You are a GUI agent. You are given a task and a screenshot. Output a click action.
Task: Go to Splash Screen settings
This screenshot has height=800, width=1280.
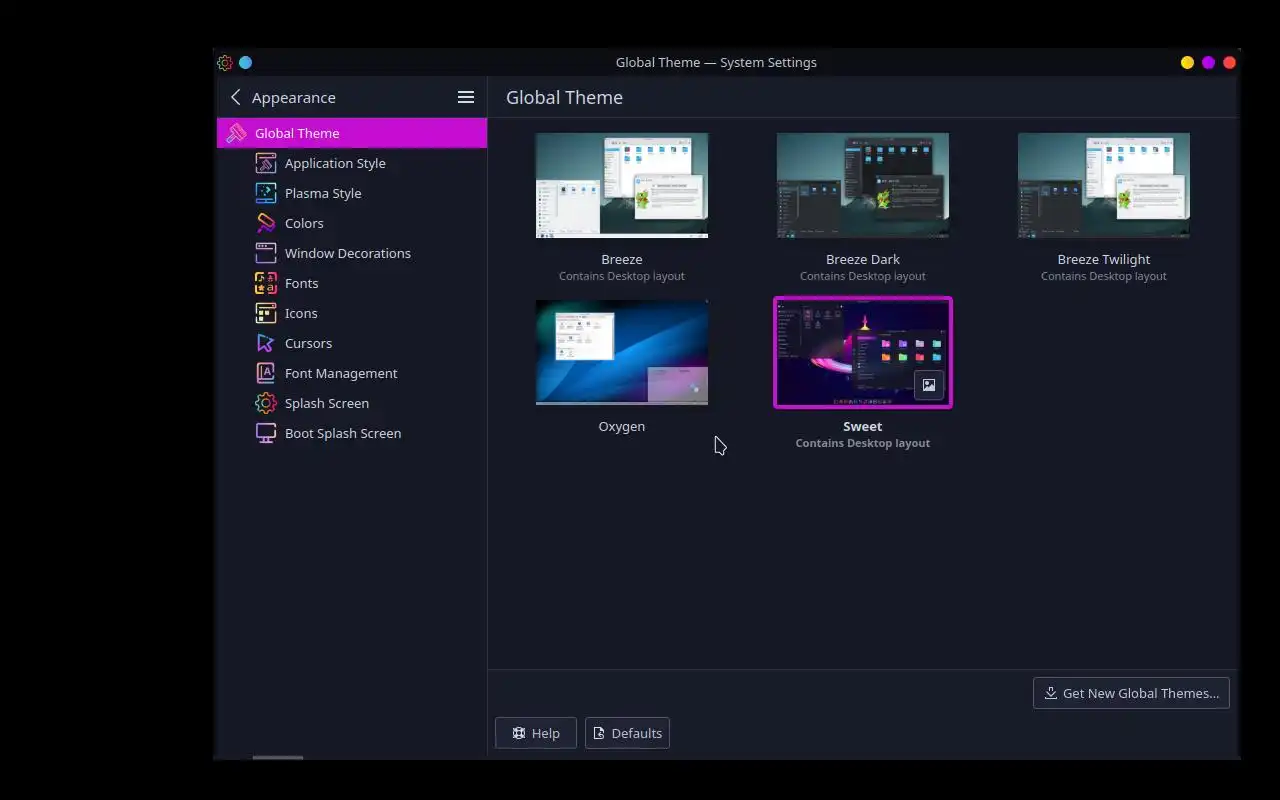tap(352, 403)
